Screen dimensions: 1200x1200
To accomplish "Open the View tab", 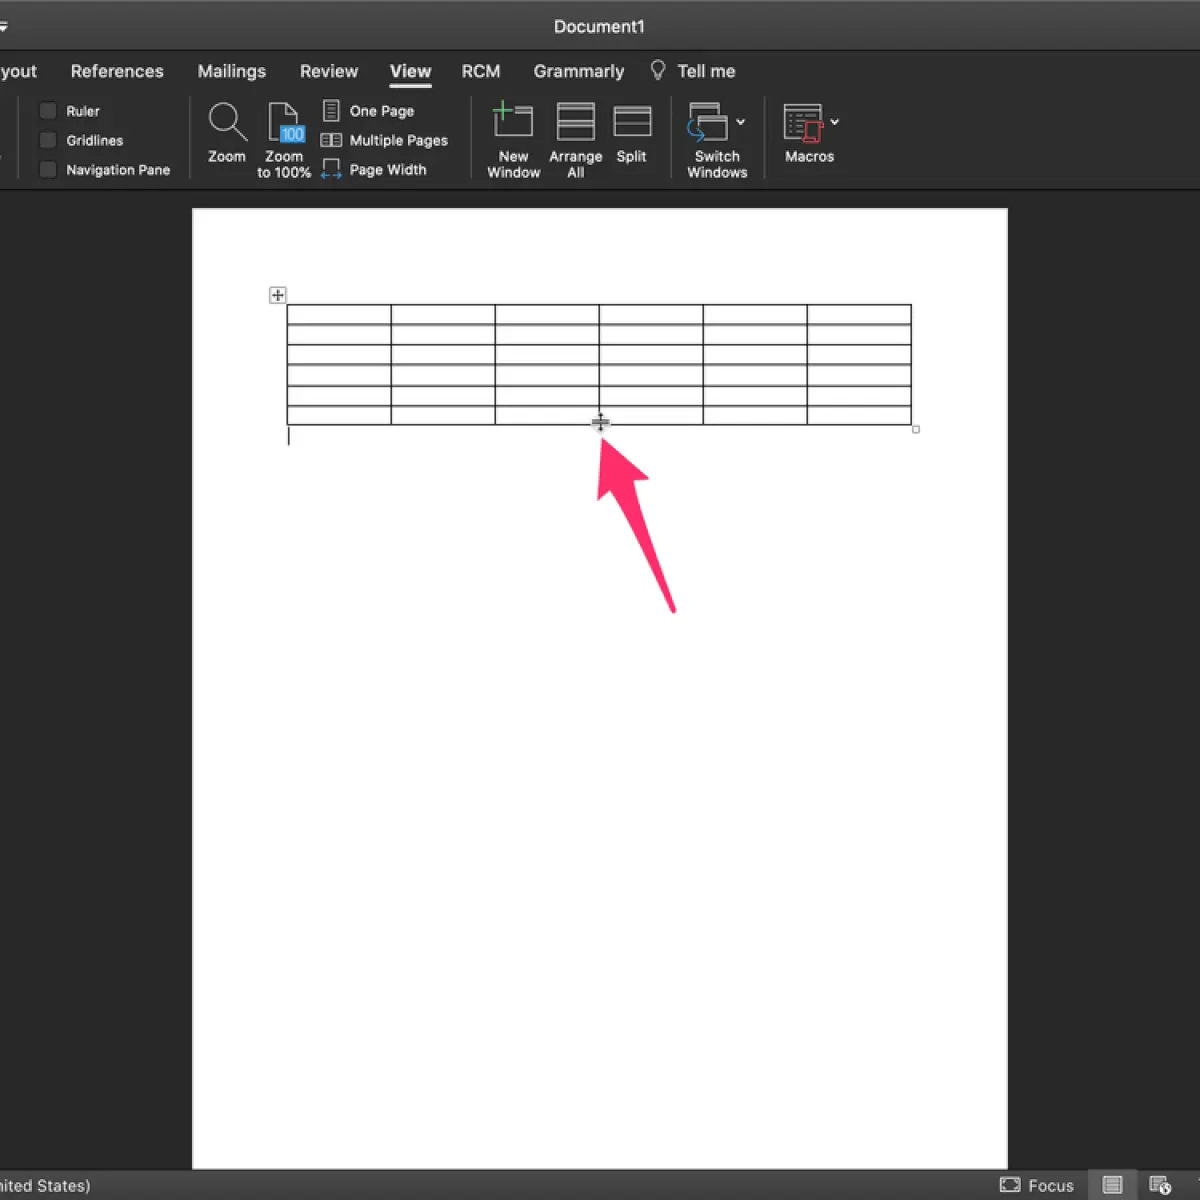I will 411,71.
